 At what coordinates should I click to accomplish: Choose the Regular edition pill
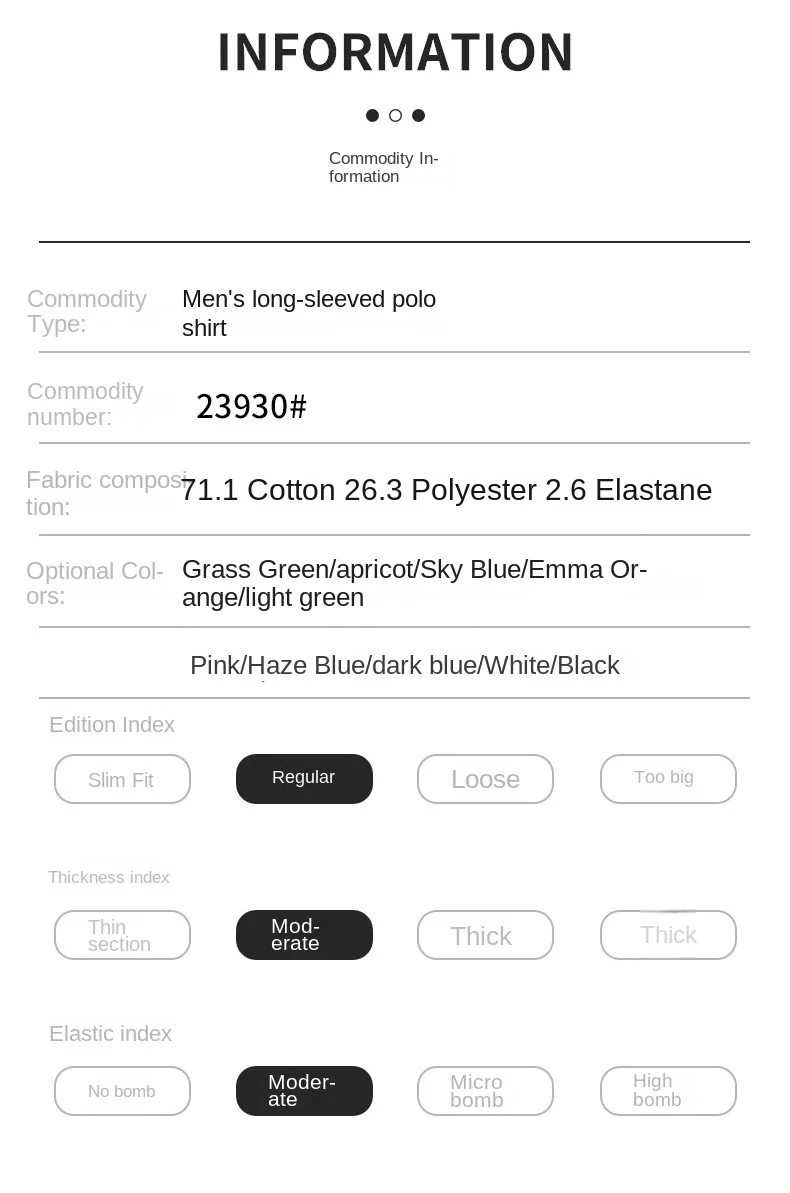[304, 778]
